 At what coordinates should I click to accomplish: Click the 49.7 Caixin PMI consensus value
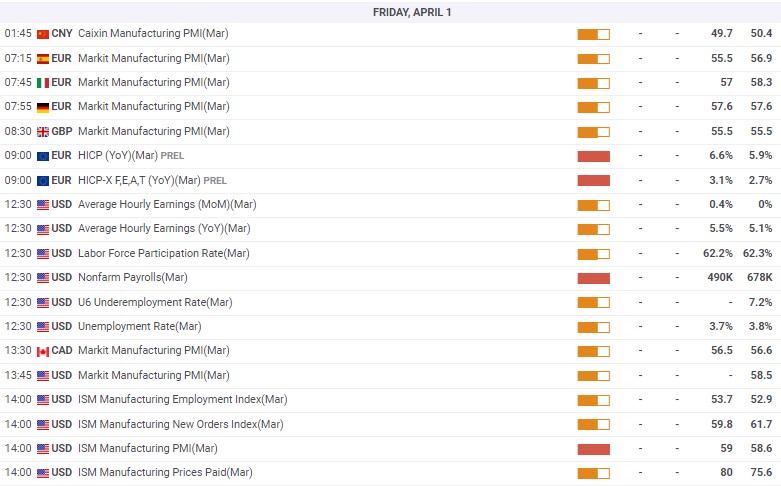pyautogui.click(x=722, y=33)
